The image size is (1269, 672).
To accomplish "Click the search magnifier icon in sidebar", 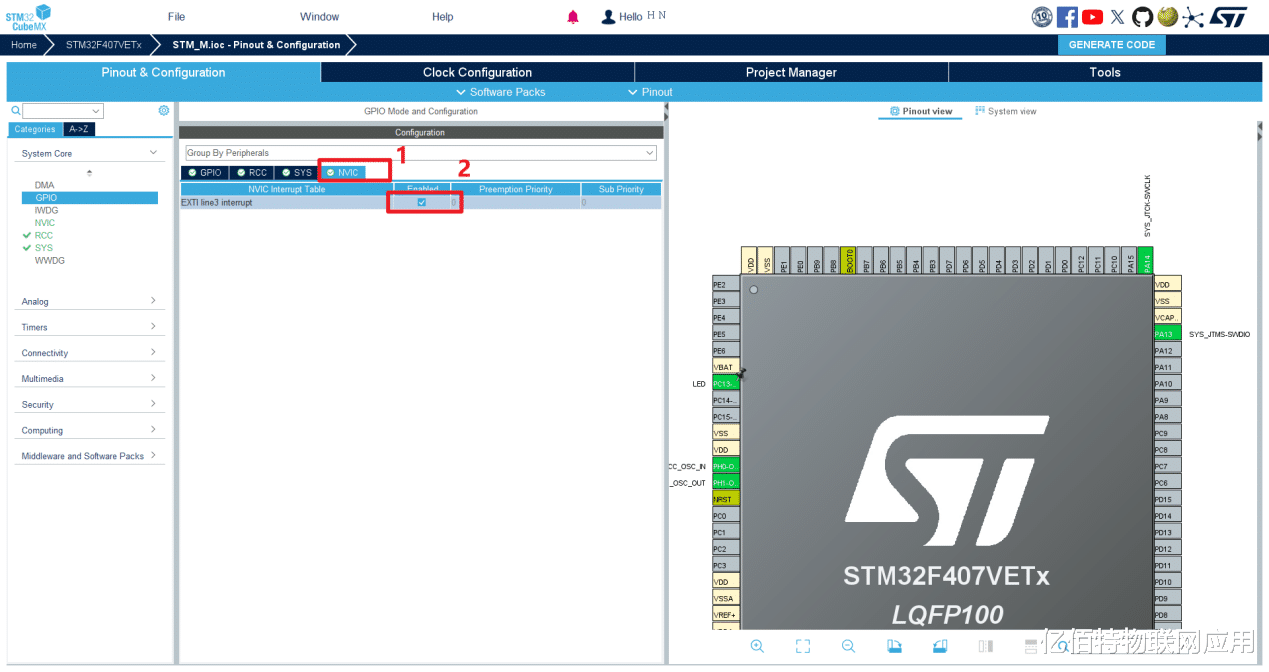I will [15, 111].
